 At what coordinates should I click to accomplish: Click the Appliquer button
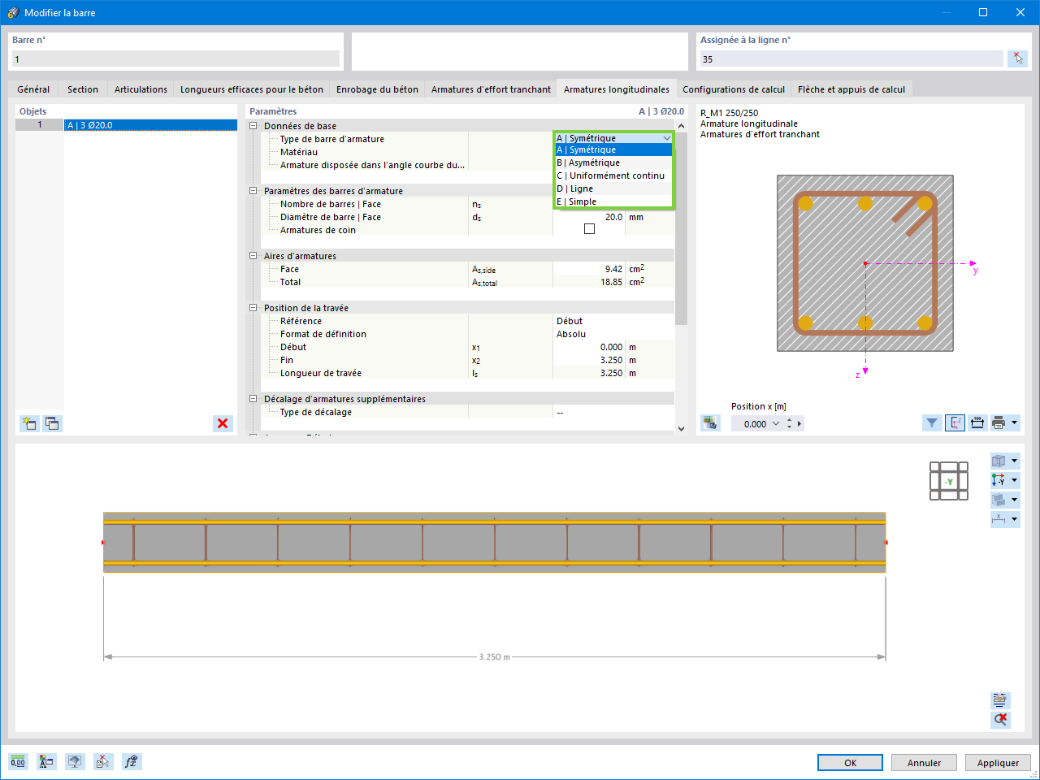click(x=998, y=763)
